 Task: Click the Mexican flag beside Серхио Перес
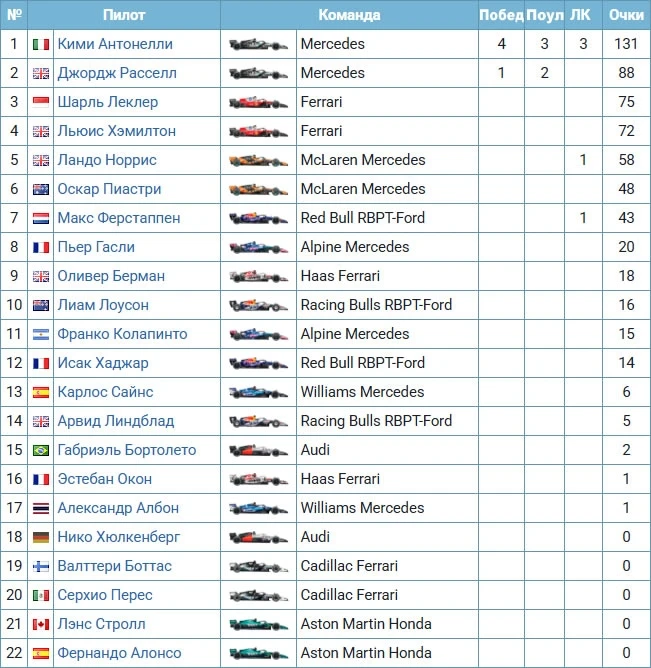point(41,595)
